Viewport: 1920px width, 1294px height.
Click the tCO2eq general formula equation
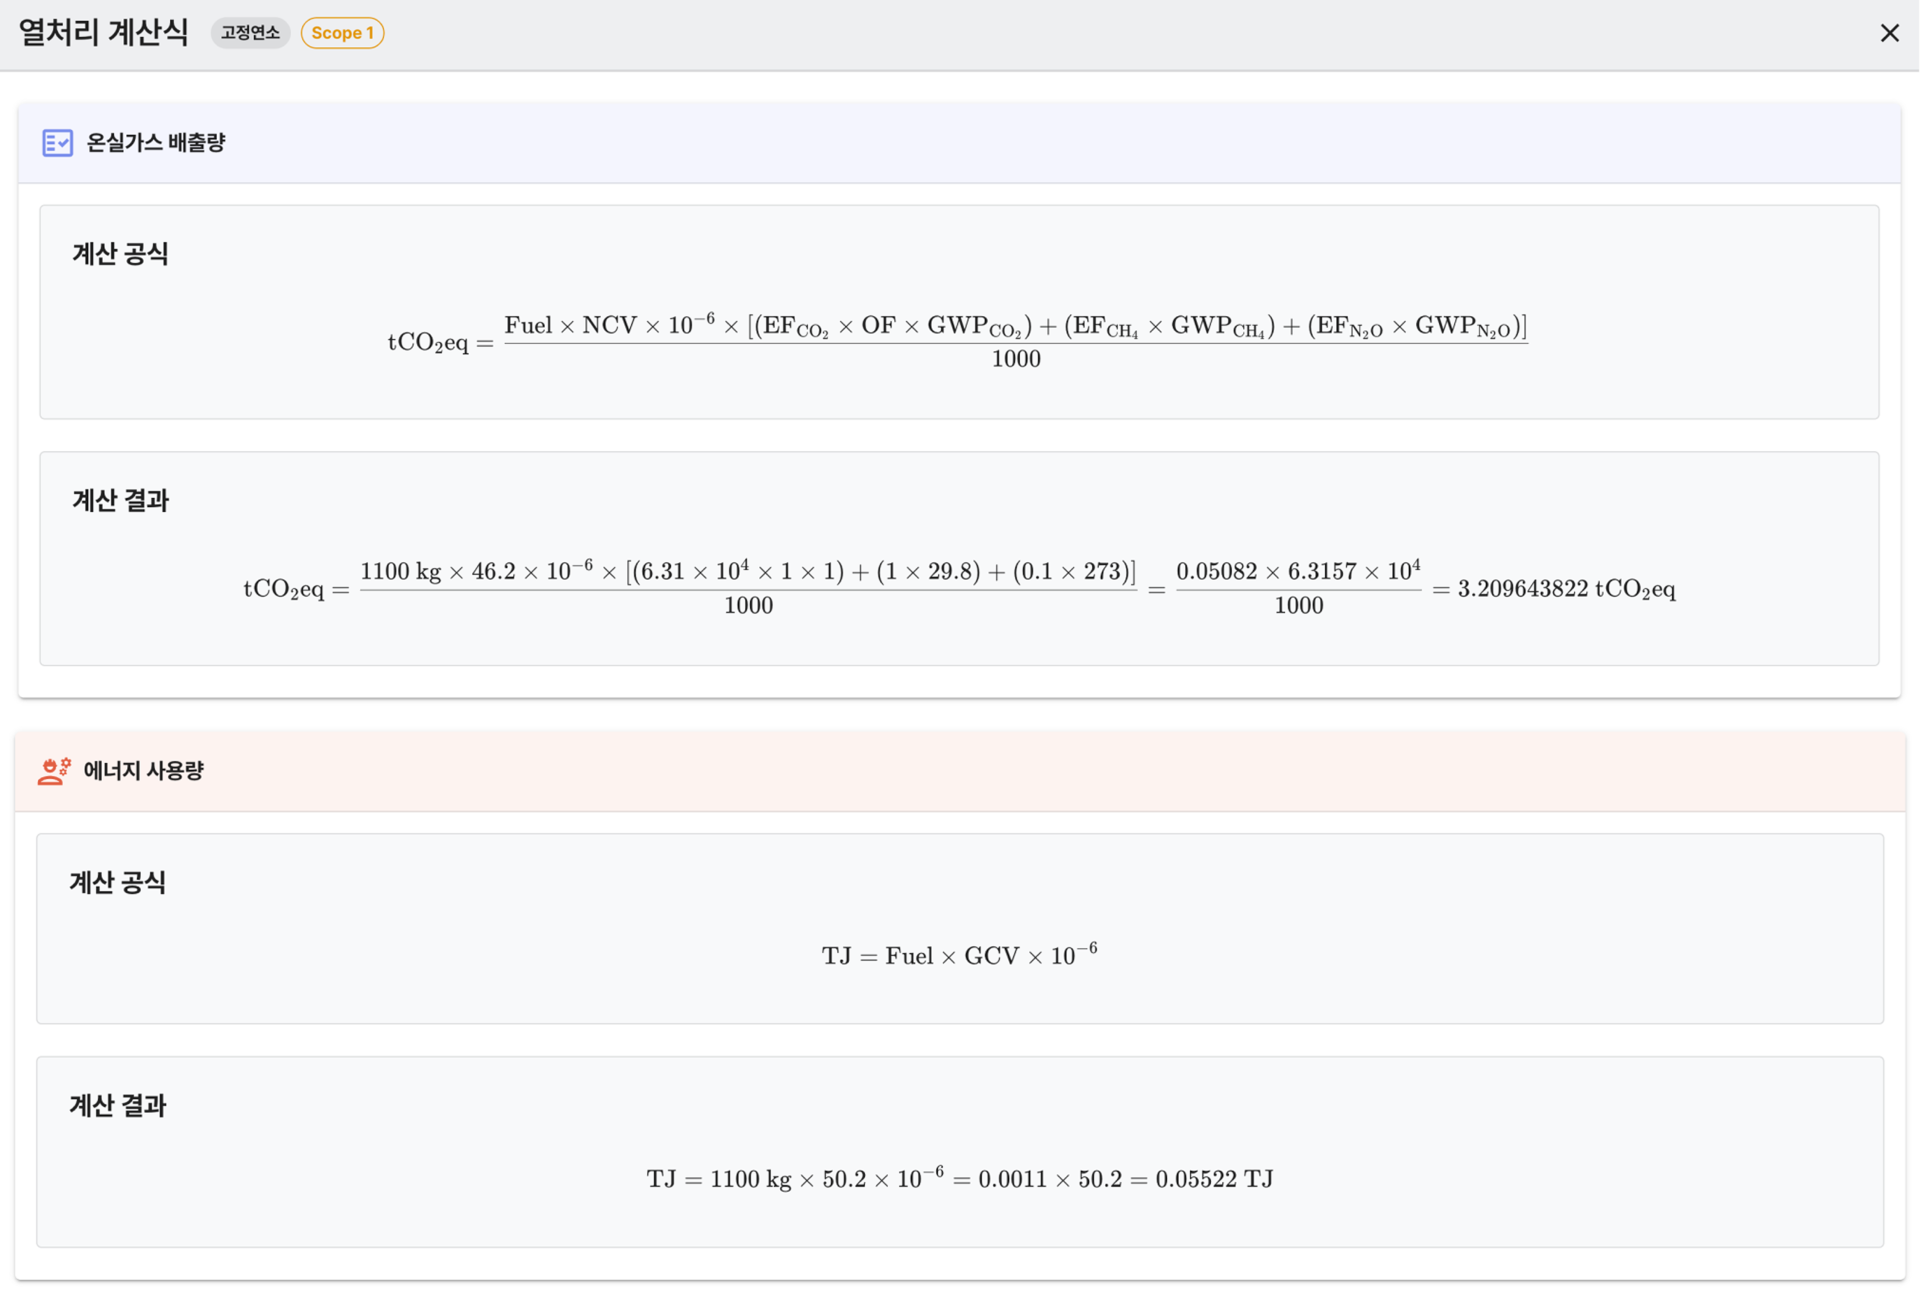(x=957, y=341)
